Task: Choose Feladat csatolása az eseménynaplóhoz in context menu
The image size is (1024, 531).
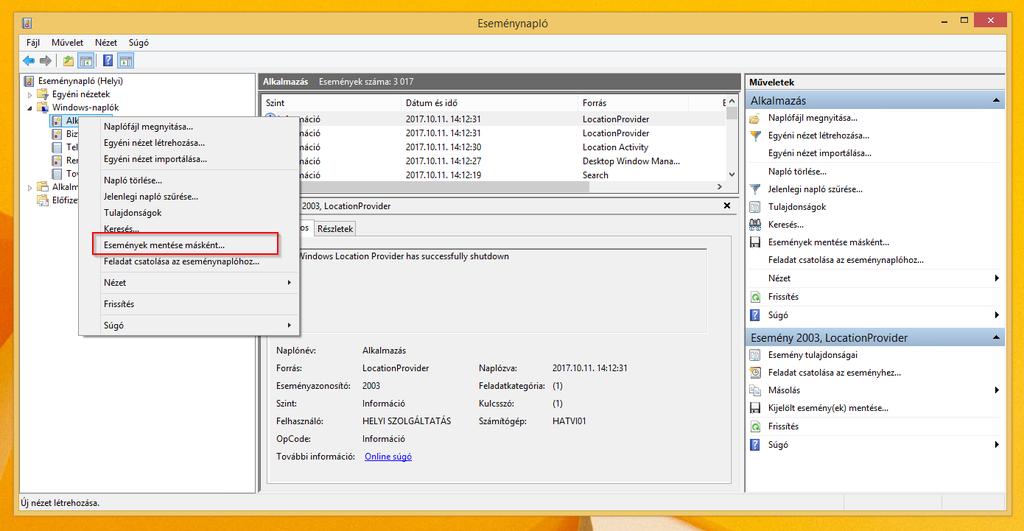Action: coord(189,261)
